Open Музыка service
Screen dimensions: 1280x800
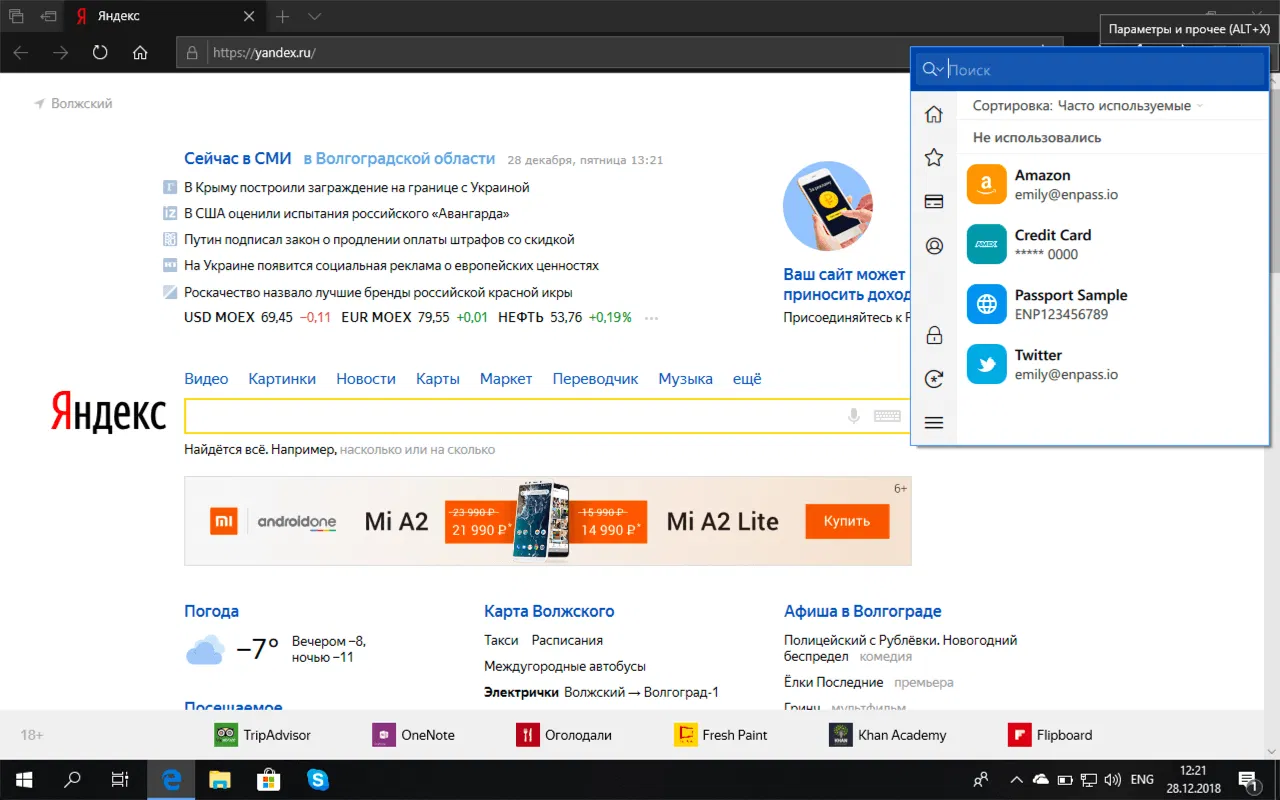(685, 379)
